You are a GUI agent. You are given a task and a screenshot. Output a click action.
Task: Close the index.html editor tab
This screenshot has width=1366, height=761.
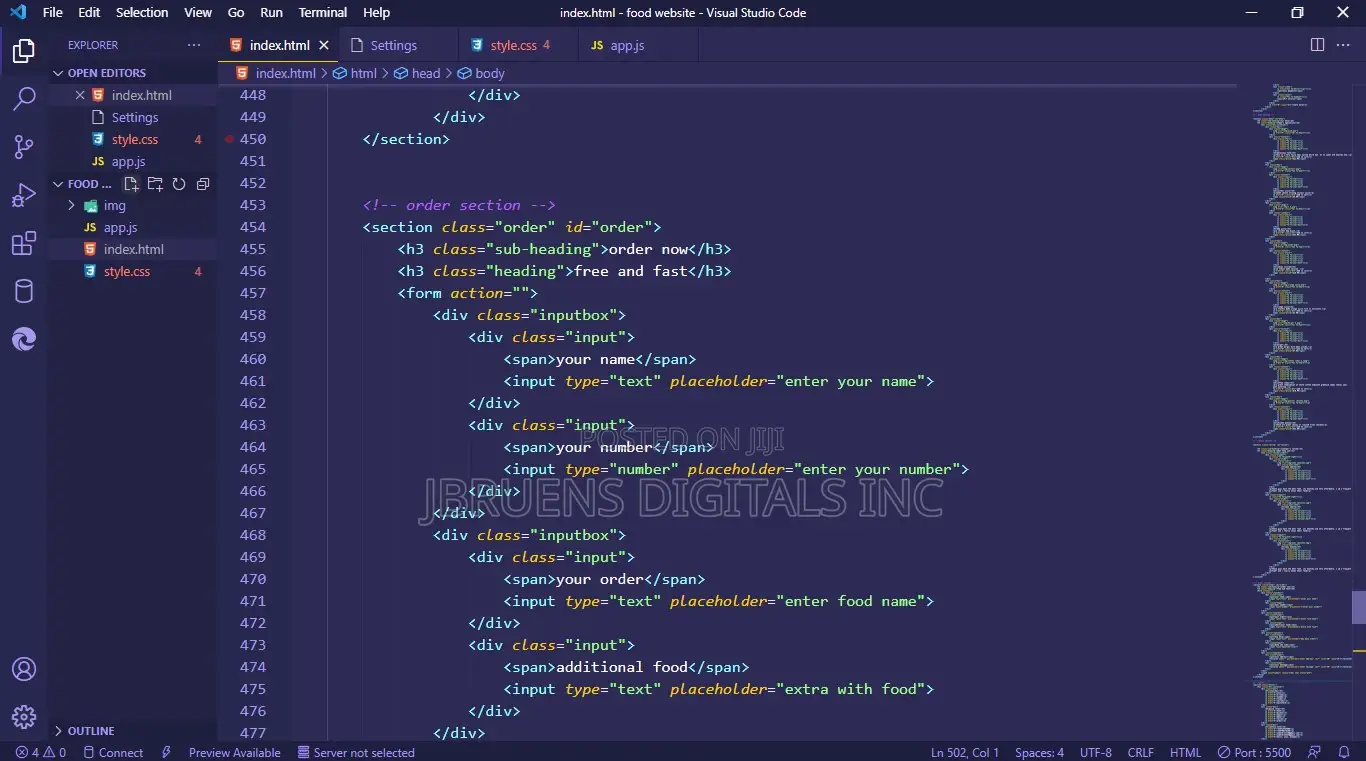(324, 45)
